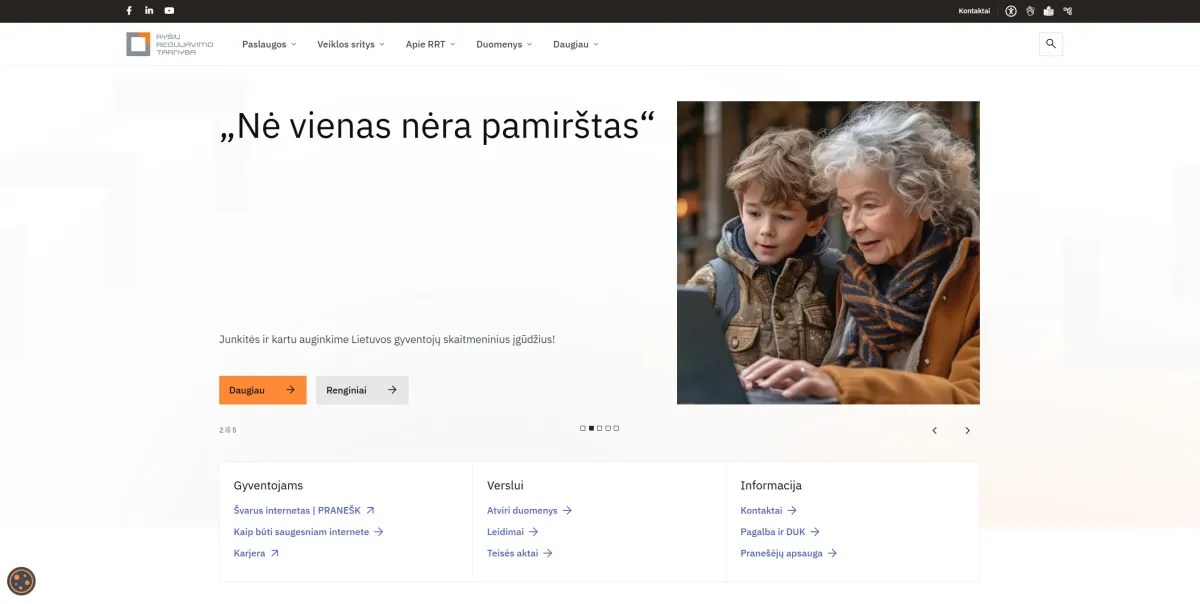
Task: Go to next carousel slide arrow
Action: [x=967, y=431]
